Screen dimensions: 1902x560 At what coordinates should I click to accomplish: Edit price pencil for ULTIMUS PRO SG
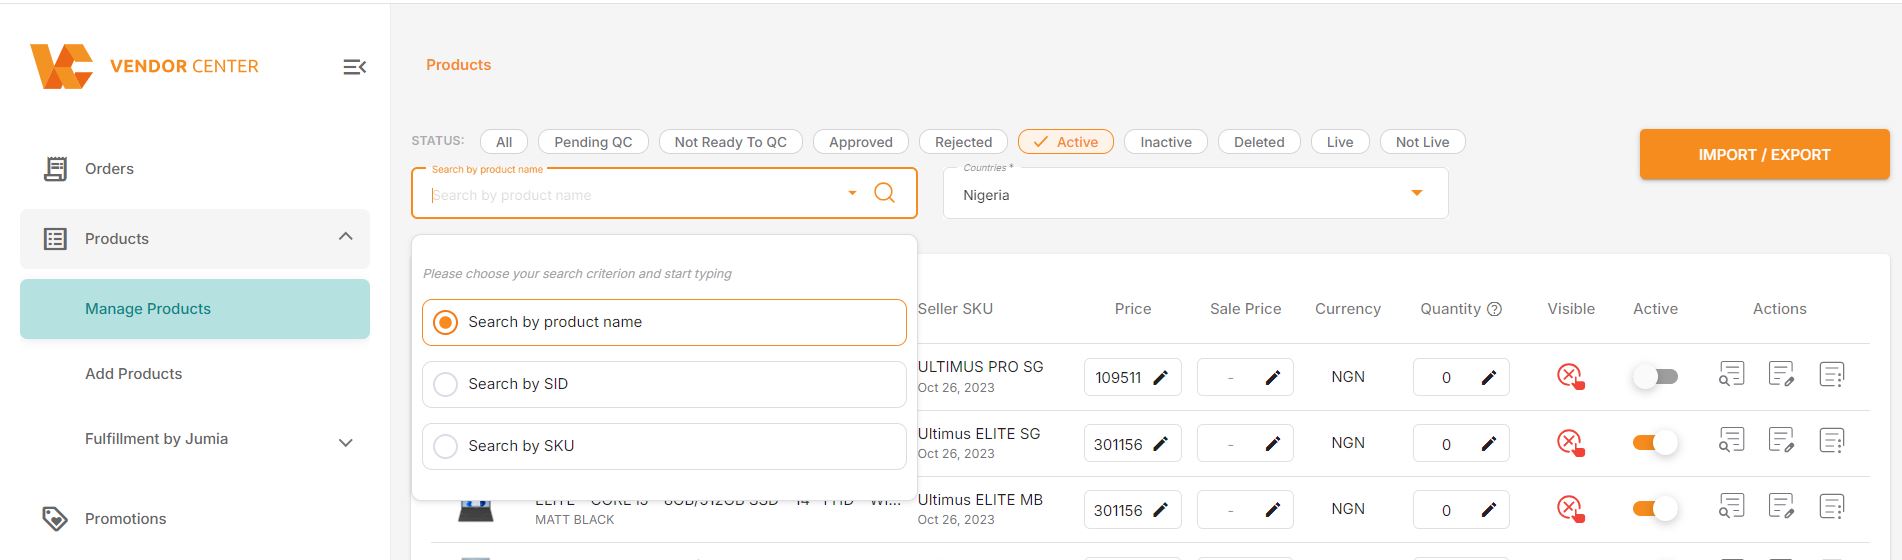[1160, 378]
